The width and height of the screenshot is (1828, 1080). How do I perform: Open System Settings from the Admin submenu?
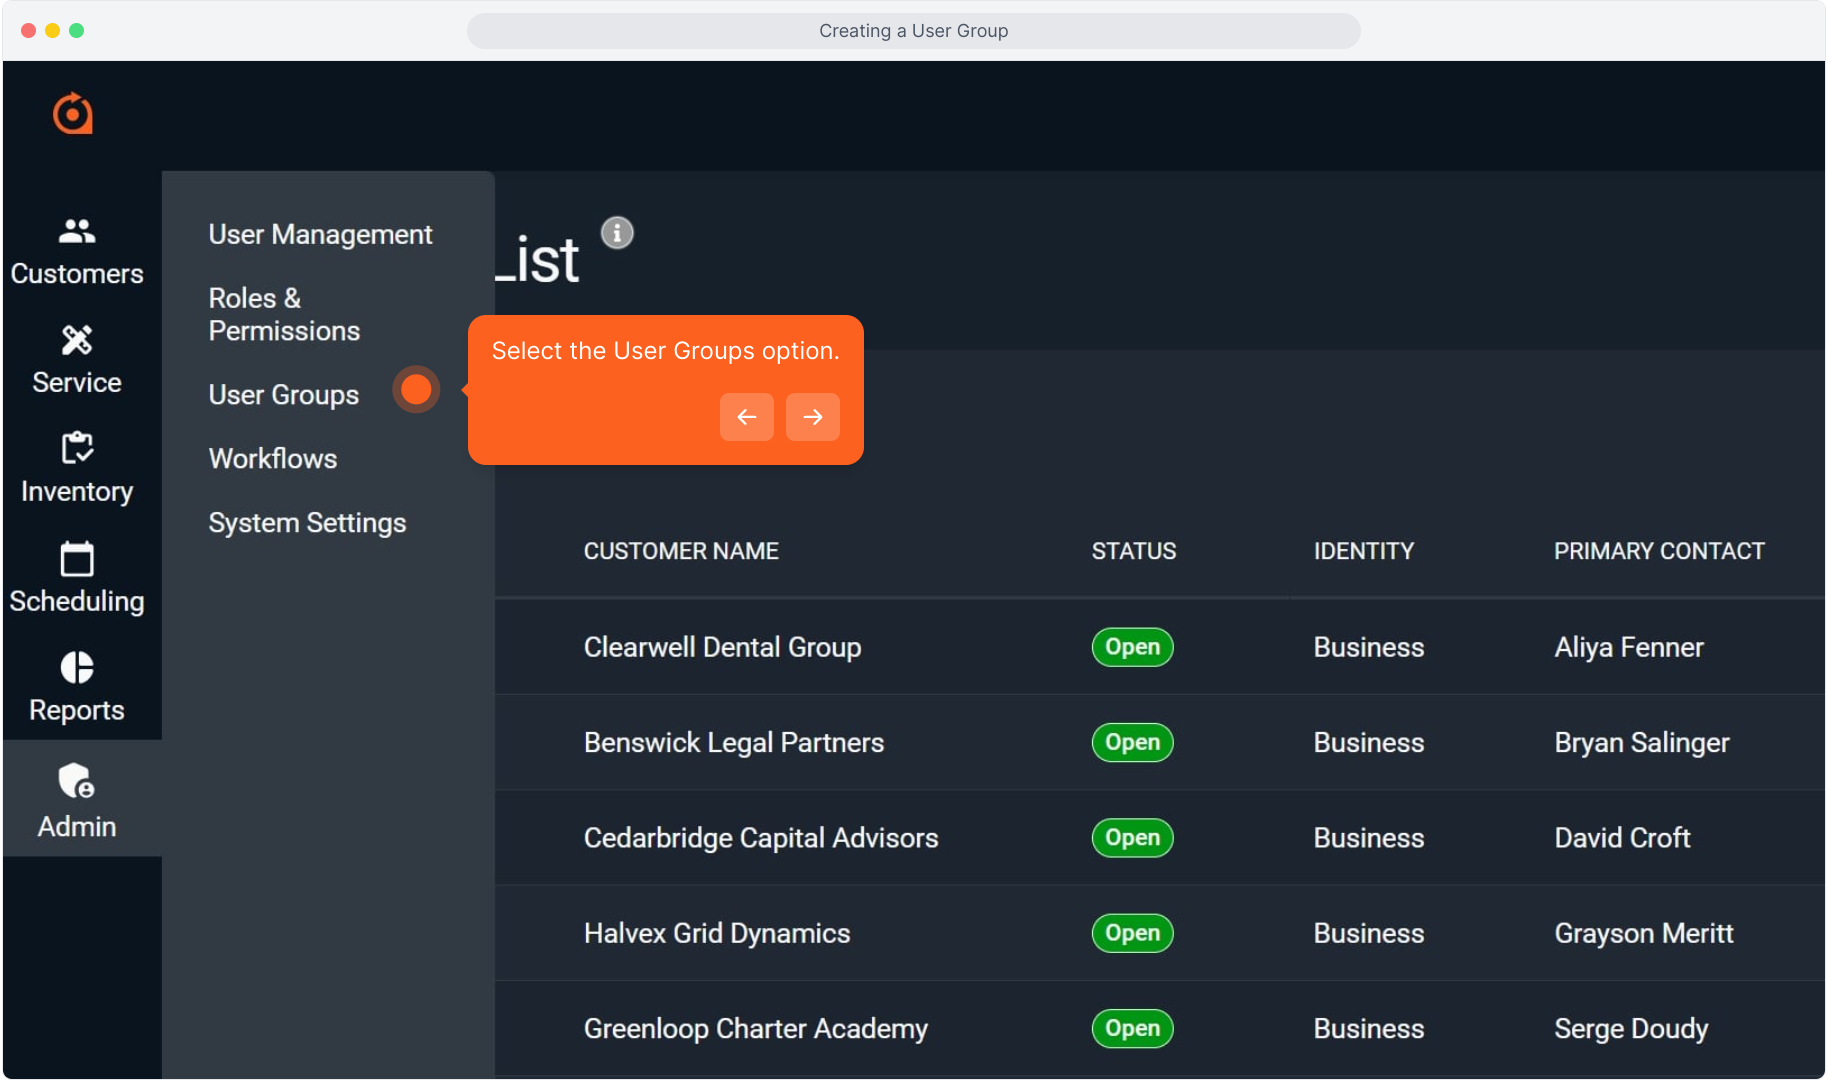(307, 523)
